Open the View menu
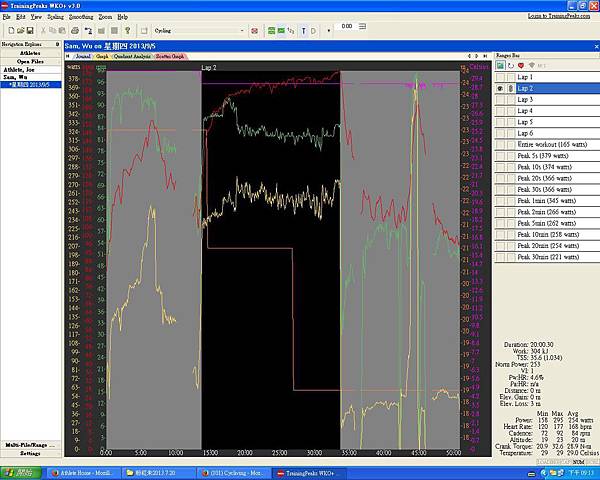600x480 pixels. click(36, 17)
